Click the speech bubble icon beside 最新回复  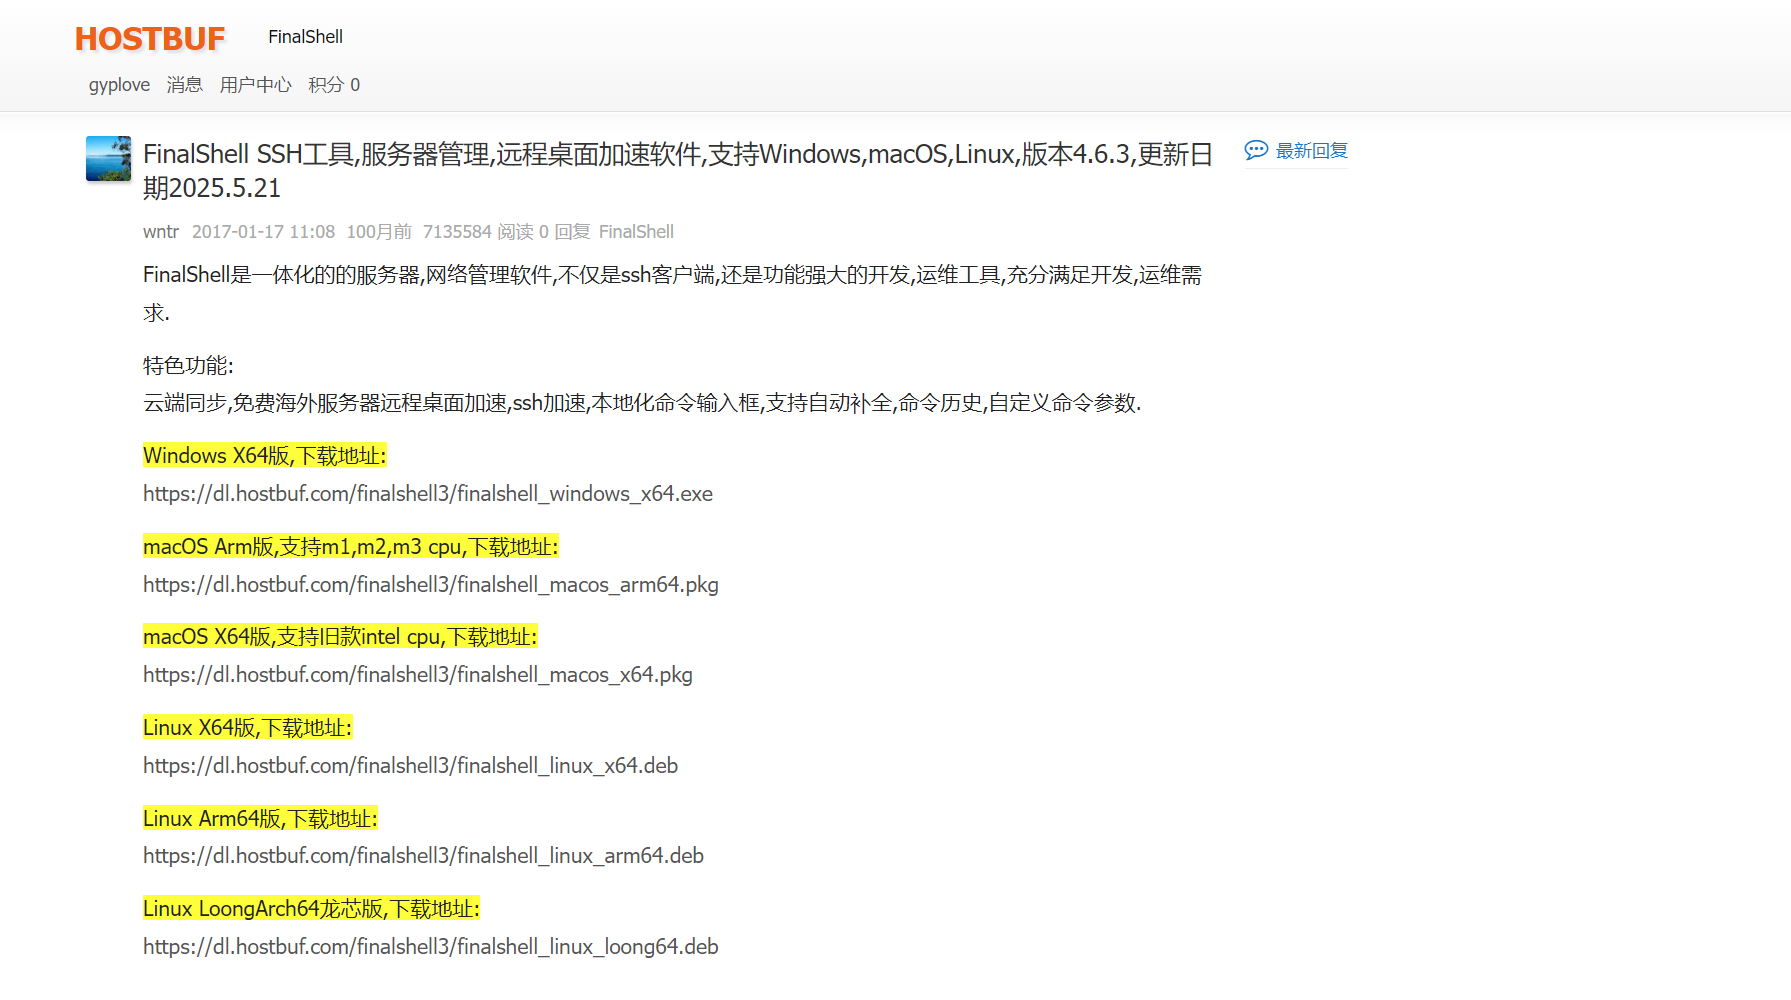[x=1256, y=150]
